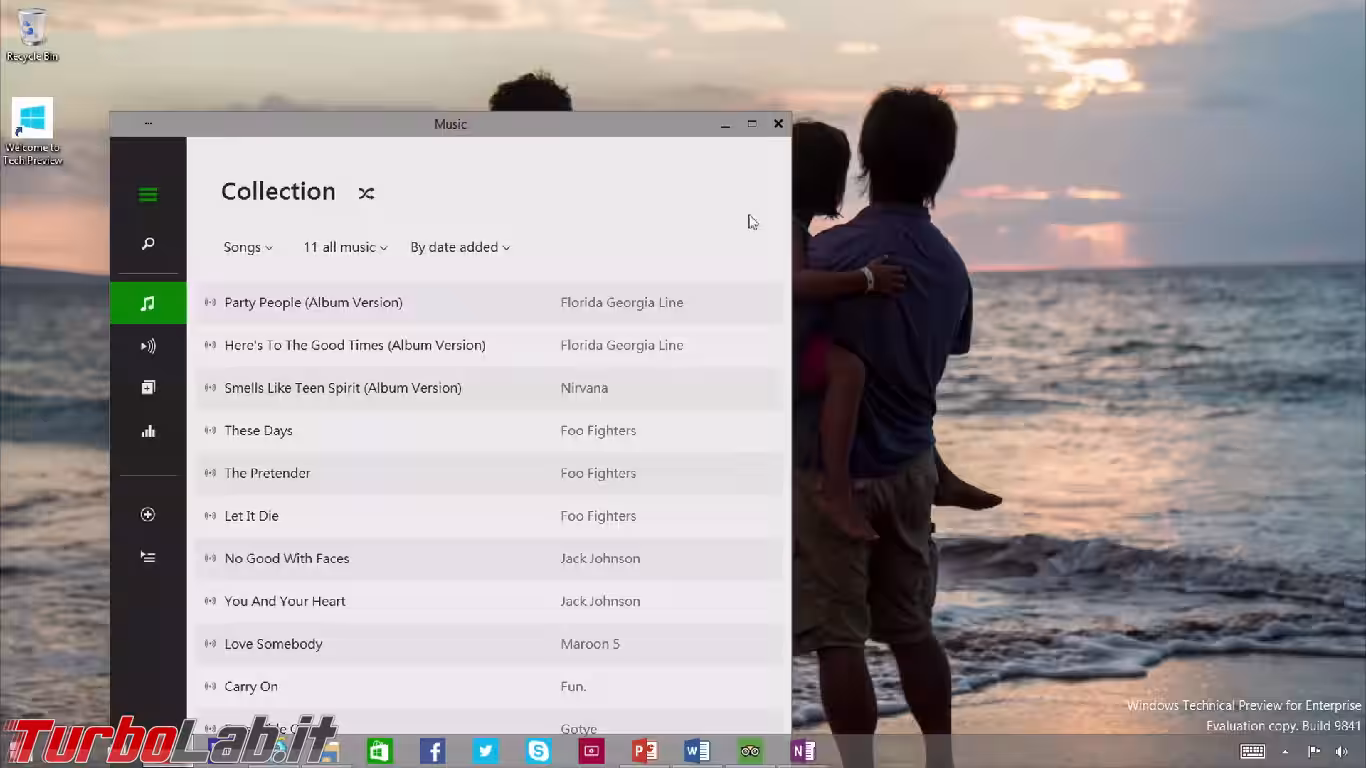Expand the "11 all music" filter dropdown
Screen dimensions: 1366x768
click(x=345, y=247)
